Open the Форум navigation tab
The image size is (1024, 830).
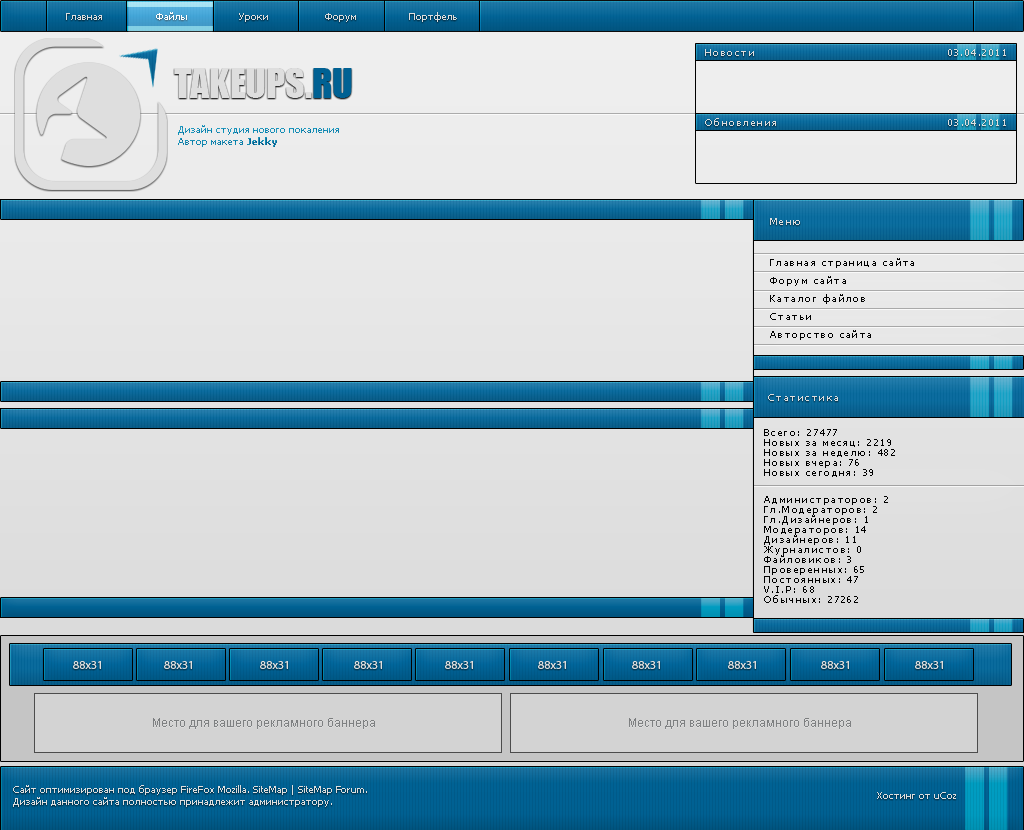(x=341, y=17)
